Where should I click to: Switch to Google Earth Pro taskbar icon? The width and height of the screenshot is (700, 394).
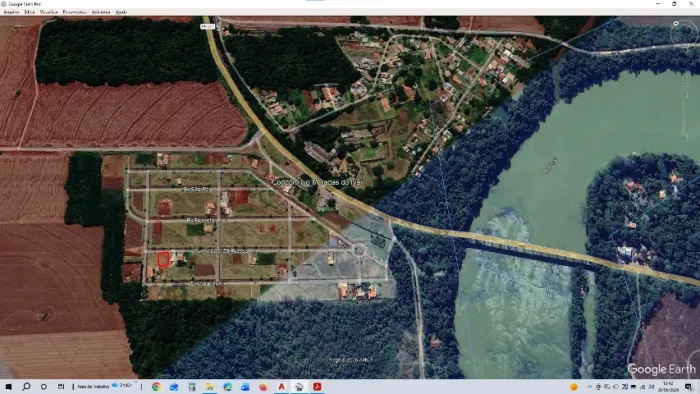coord(300,386)
